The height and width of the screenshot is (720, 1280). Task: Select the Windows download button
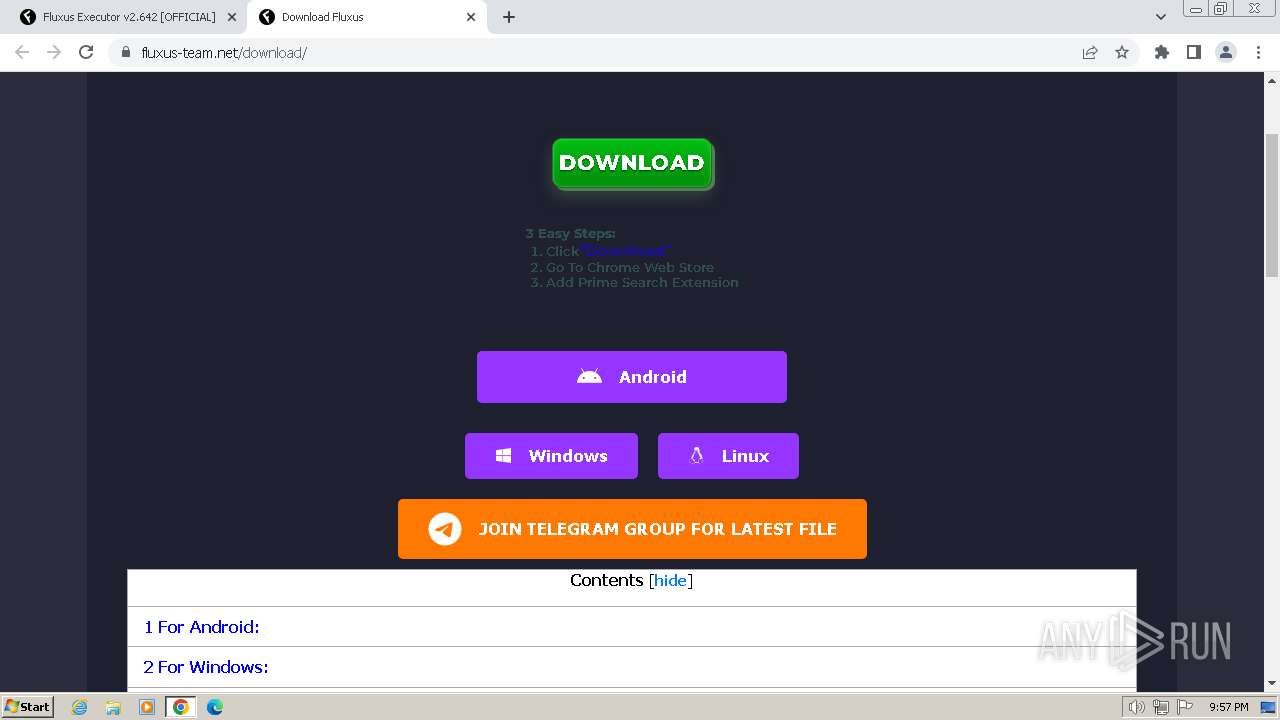pos(551,456)
